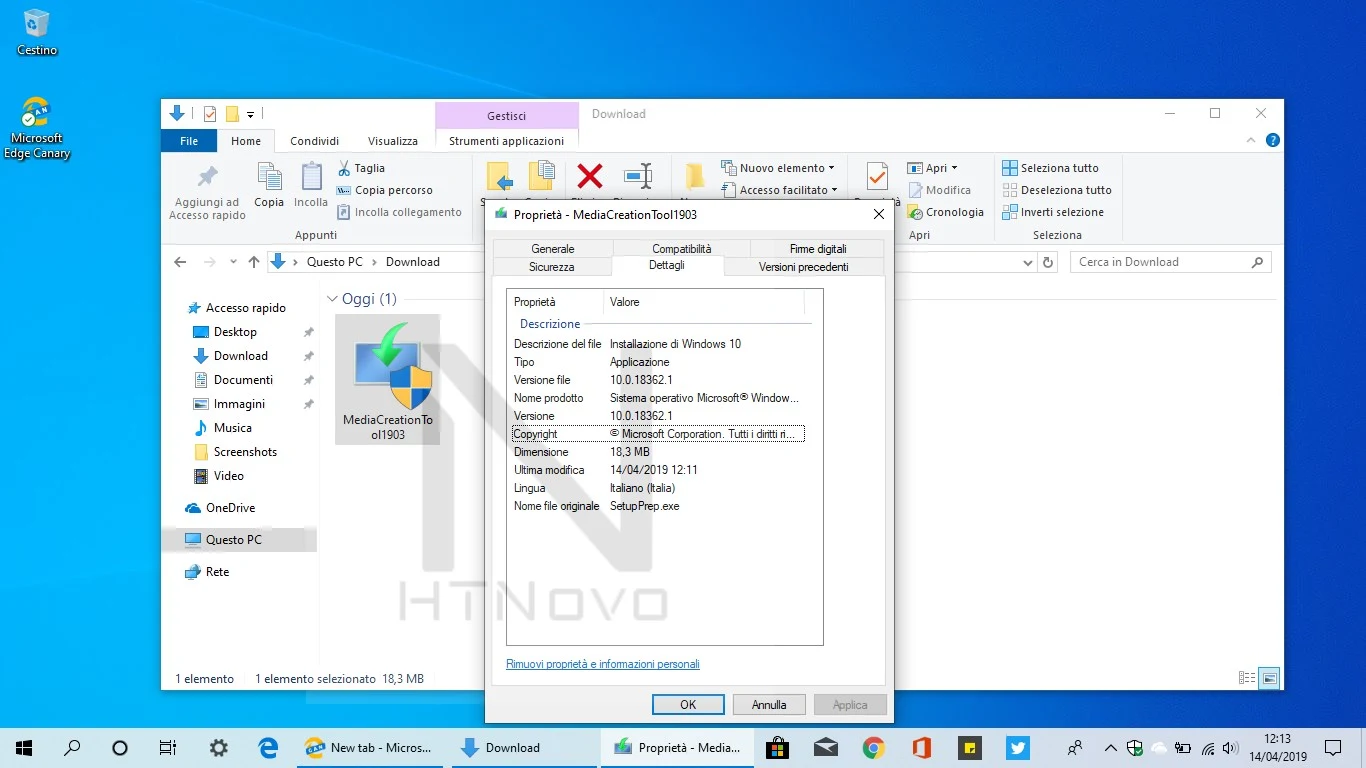
Task: Click the blue help question-mark icon
Action: click(1272, 141)
